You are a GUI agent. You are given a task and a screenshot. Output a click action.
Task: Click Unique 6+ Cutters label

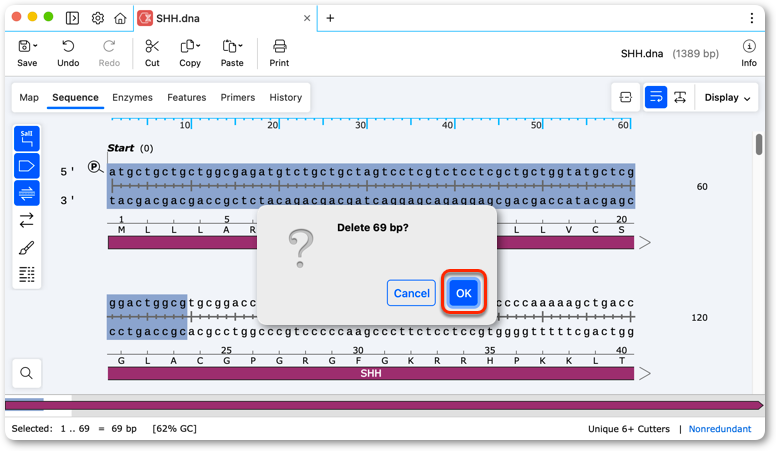[629, 429]
